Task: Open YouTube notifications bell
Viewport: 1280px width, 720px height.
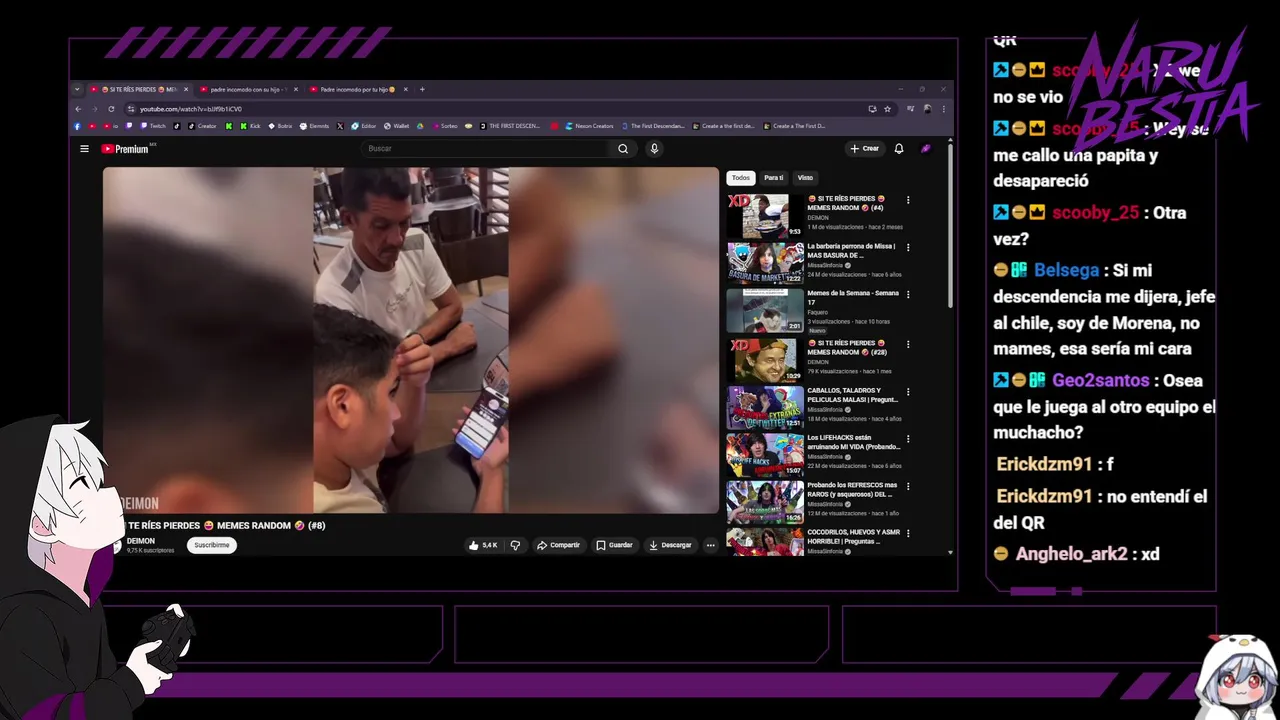Action: tap(899, 149)
